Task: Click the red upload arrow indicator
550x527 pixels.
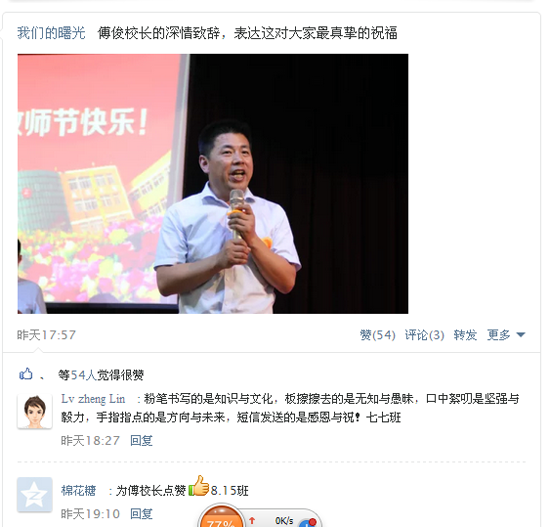Action: 252,521
